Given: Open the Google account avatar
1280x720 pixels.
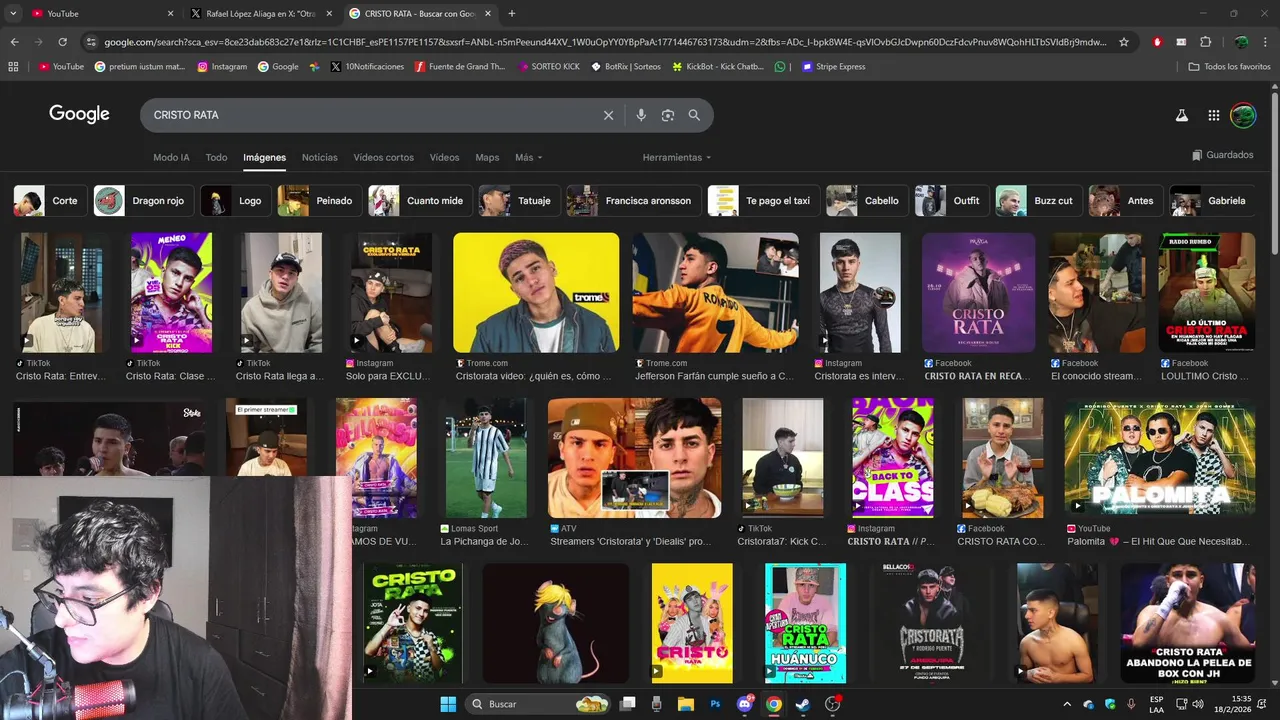Looking at the screenshot, I should pyautogui.click(x=1243, y=115).
